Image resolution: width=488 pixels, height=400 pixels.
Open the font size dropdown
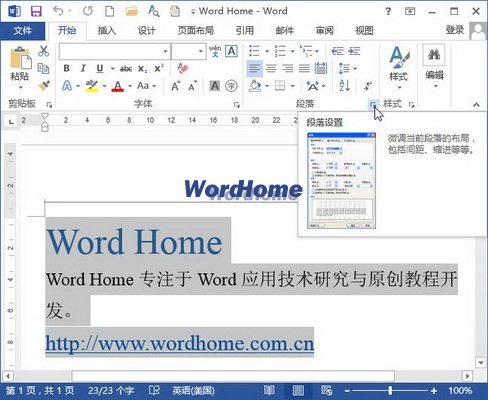tap(200, 51)
